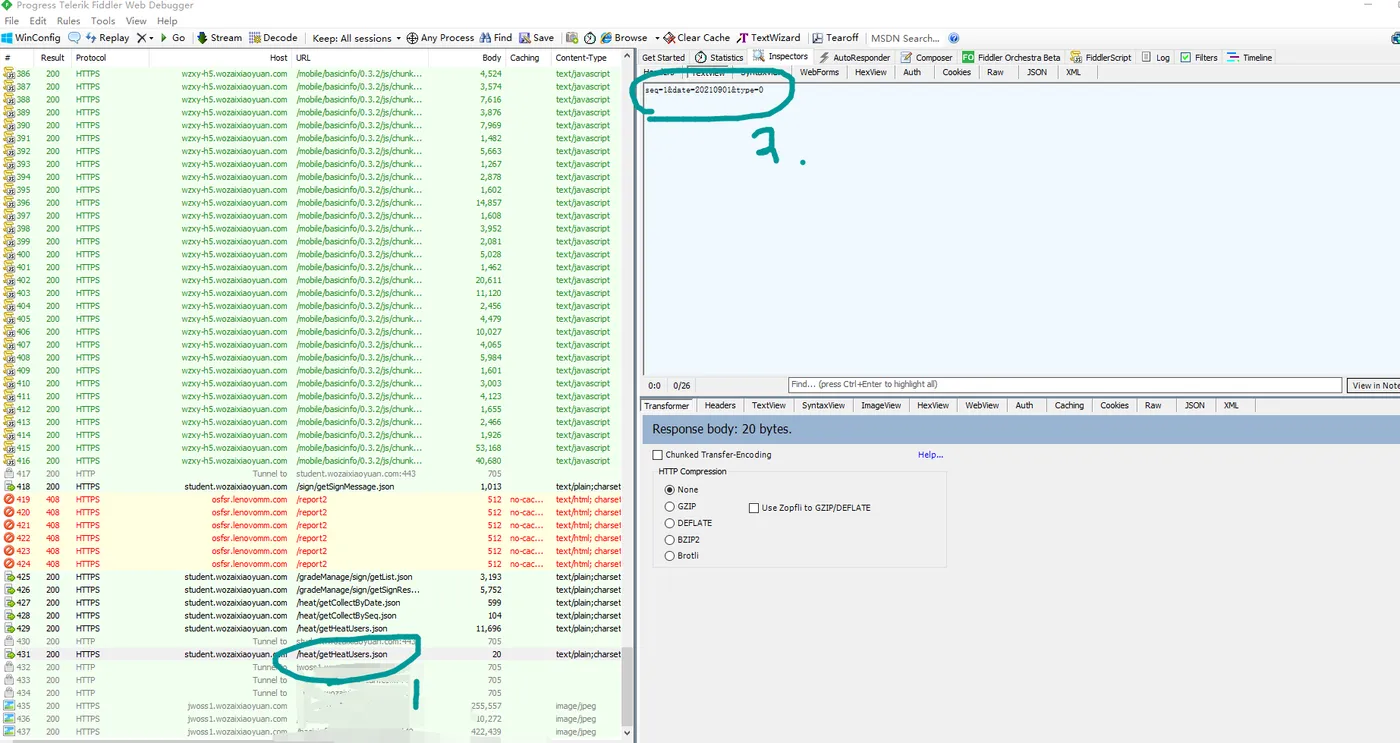1400x743 pixels.
Task: Click the timer clock toolbar icon
Action: point(589,38)
